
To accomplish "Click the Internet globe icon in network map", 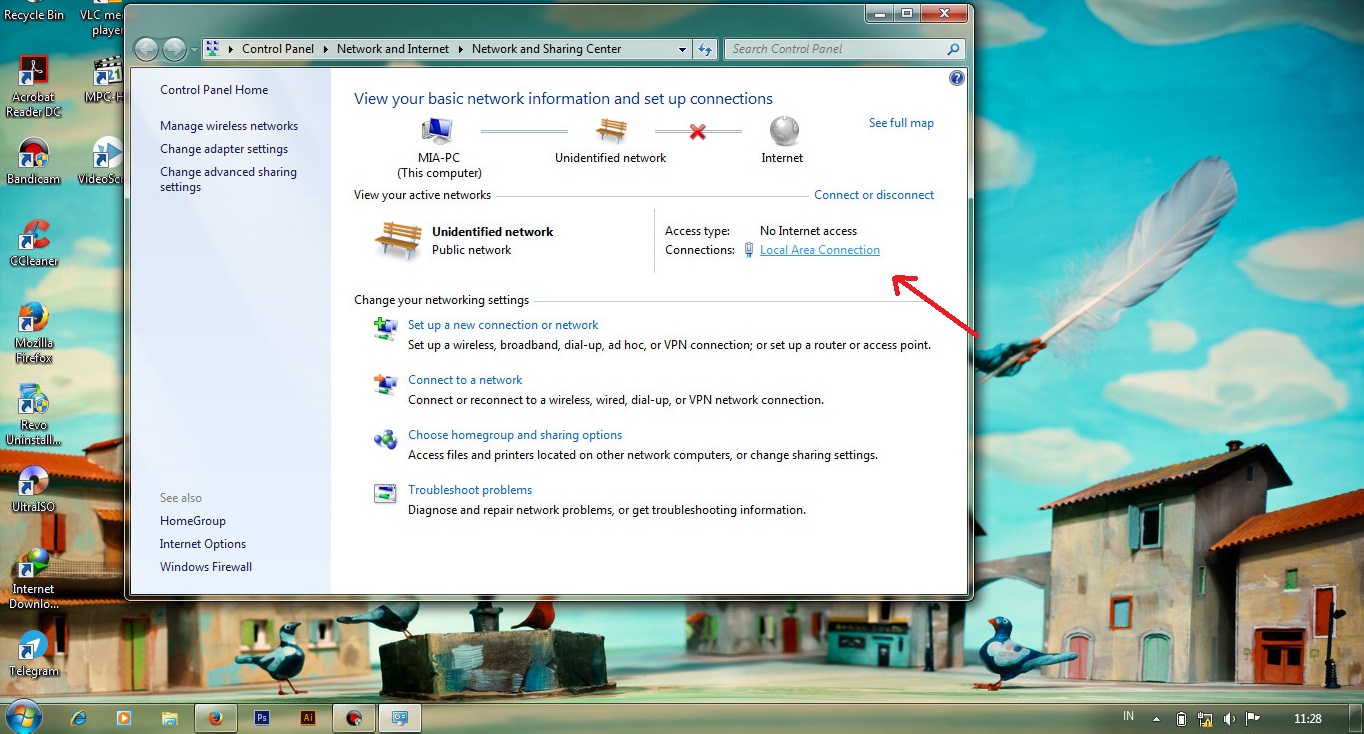I will 784,131.
